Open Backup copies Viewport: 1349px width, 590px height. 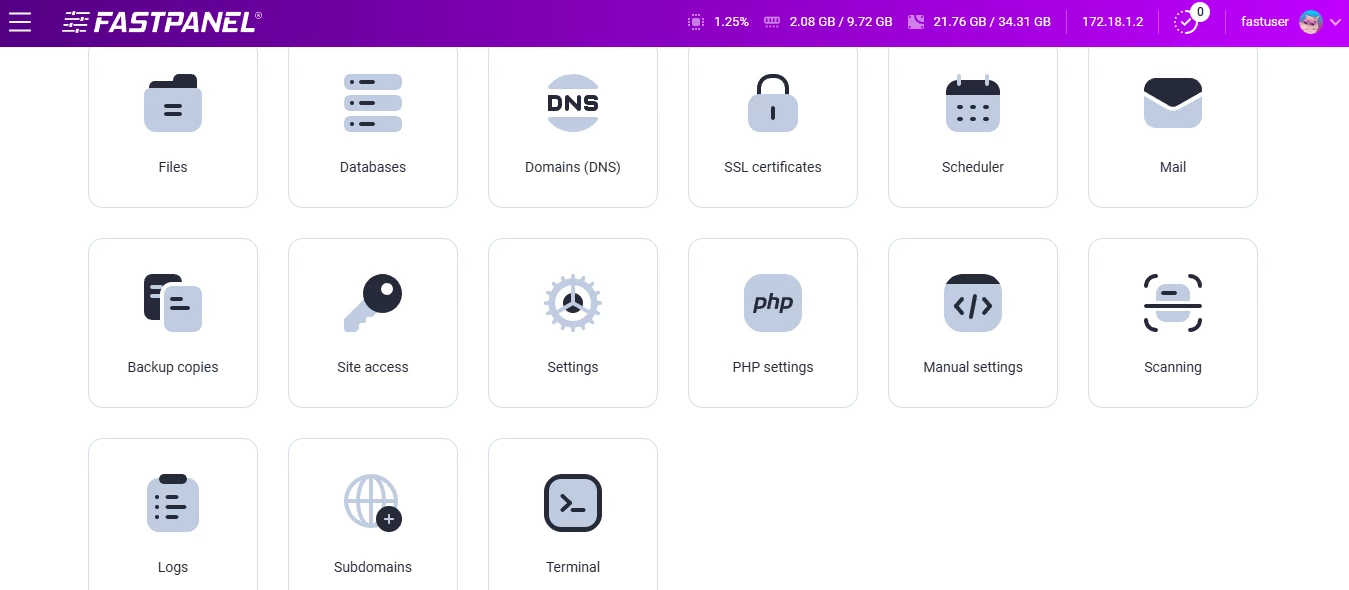pyautogui.click(x=172, y=320)
